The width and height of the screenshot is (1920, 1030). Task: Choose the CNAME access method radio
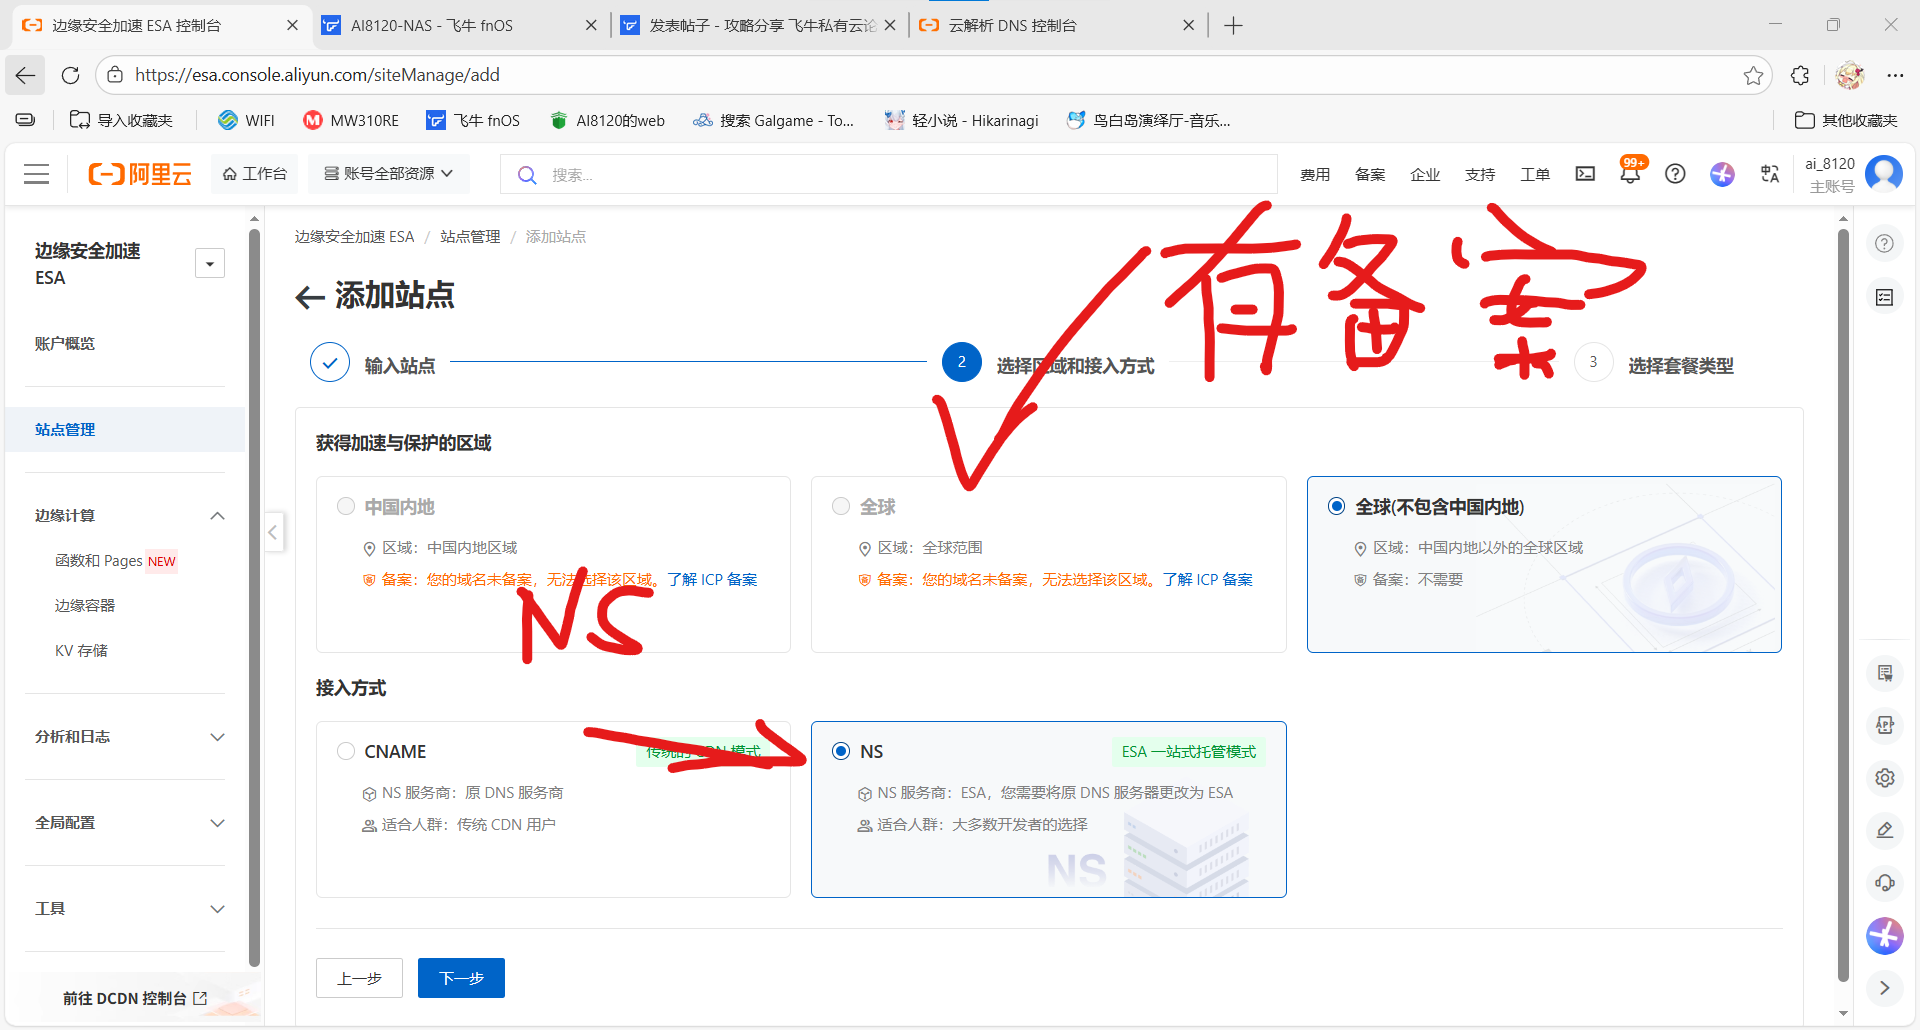pyautogui.click(x=346, y=751)
